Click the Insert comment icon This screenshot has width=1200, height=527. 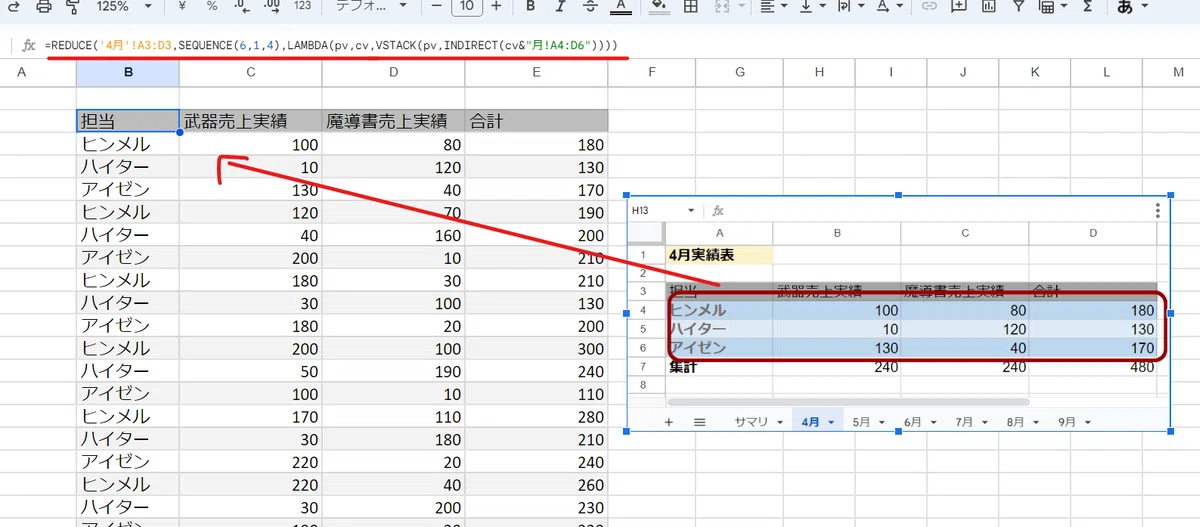959,6
